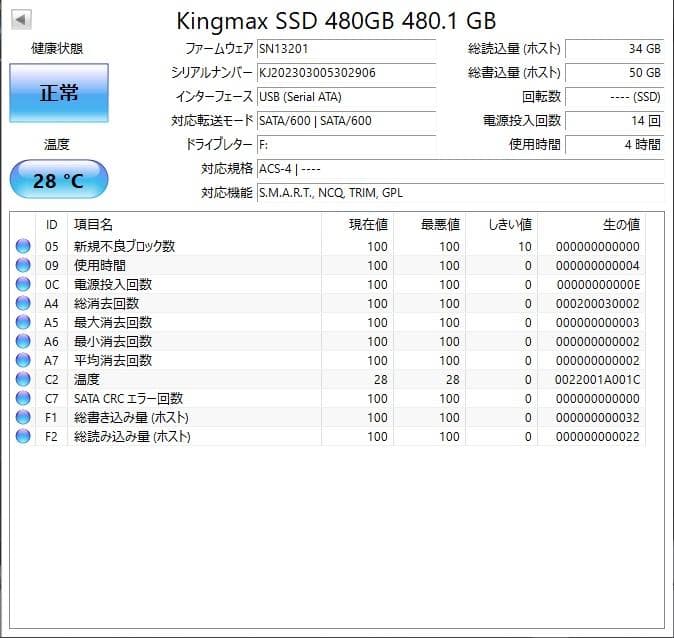Screen dimensions: 674x638
Task: Click status orb for ID F1 row
Action: (x=23, y=417)
